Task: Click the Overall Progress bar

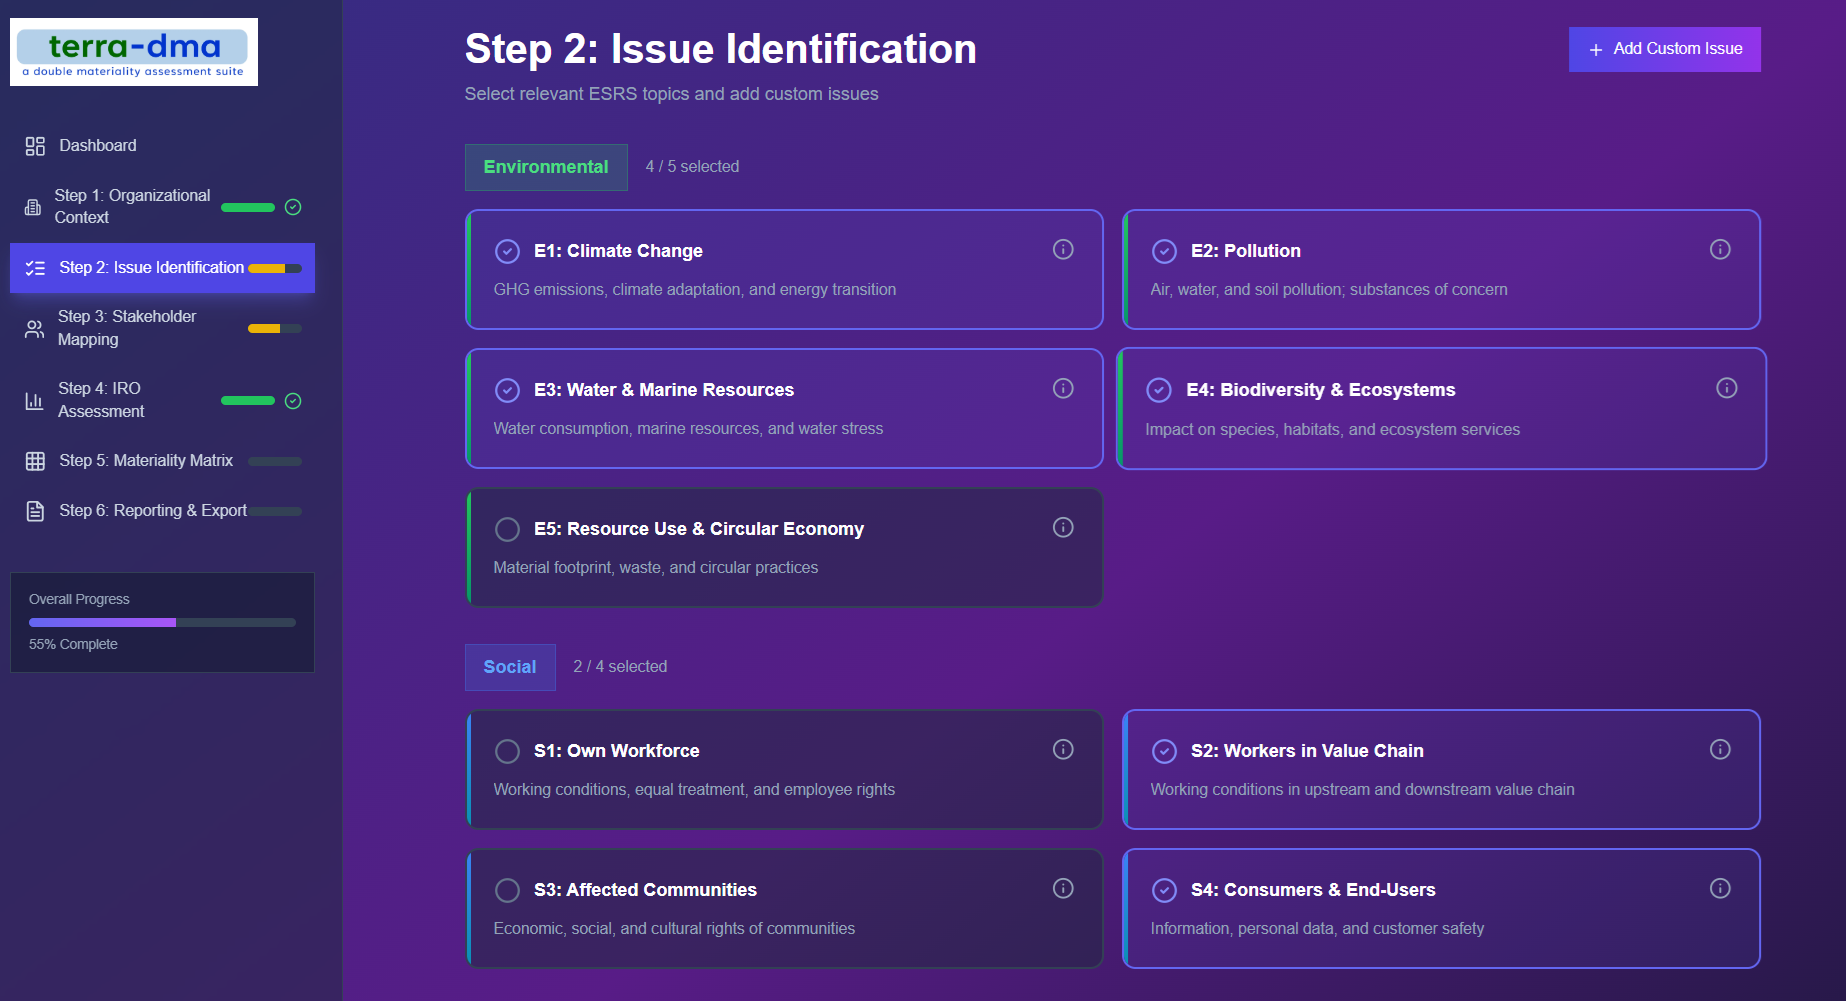Action: (162, 622)
